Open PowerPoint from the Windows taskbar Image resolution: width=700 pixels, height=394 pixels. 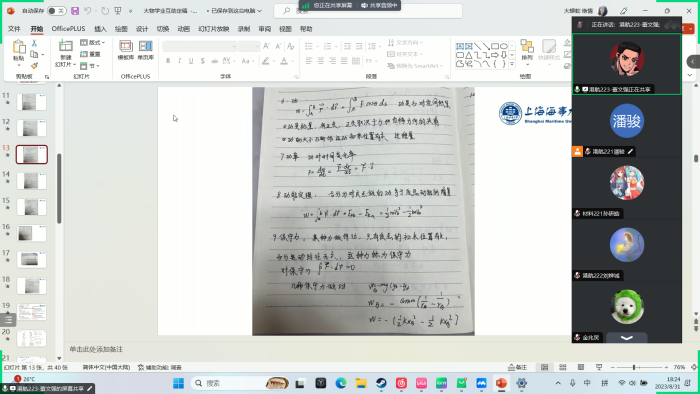pos(501,383)
